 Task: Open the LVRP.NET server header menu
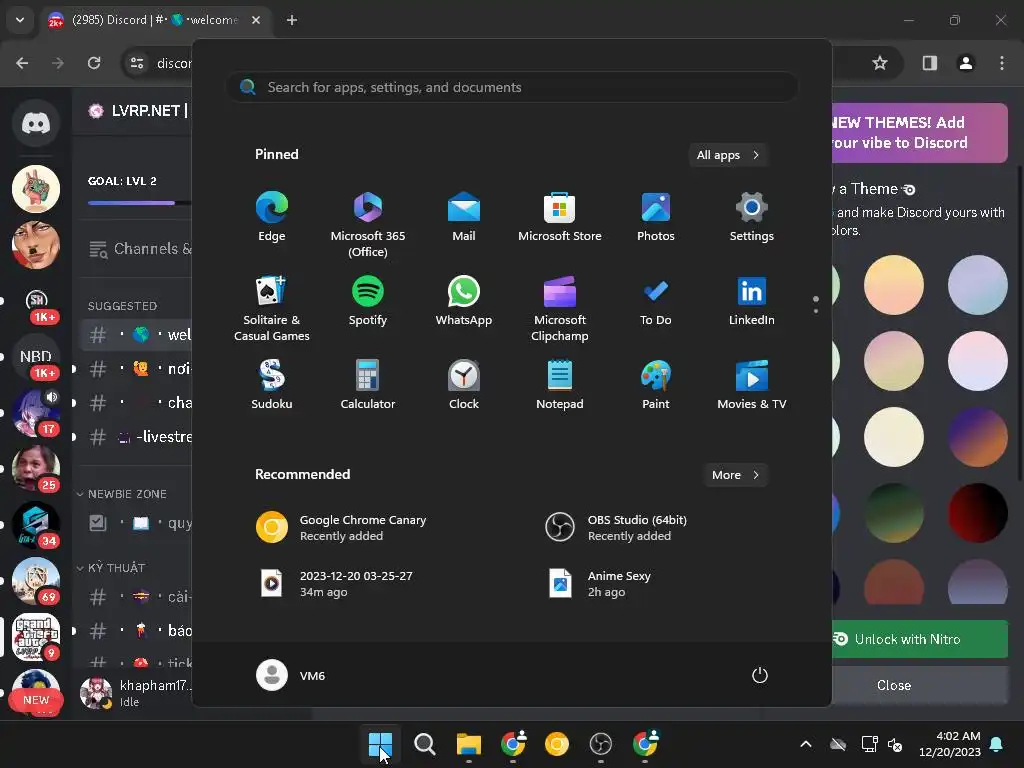click(133, 111)
